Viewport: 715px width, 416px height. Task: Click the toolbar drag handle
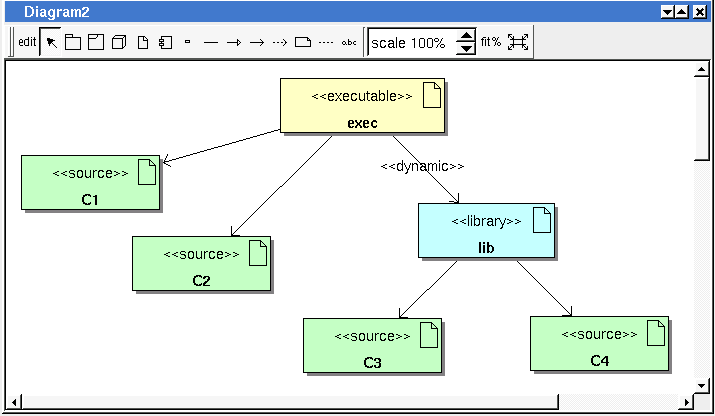pyautogui.click(x=11, y=42)
